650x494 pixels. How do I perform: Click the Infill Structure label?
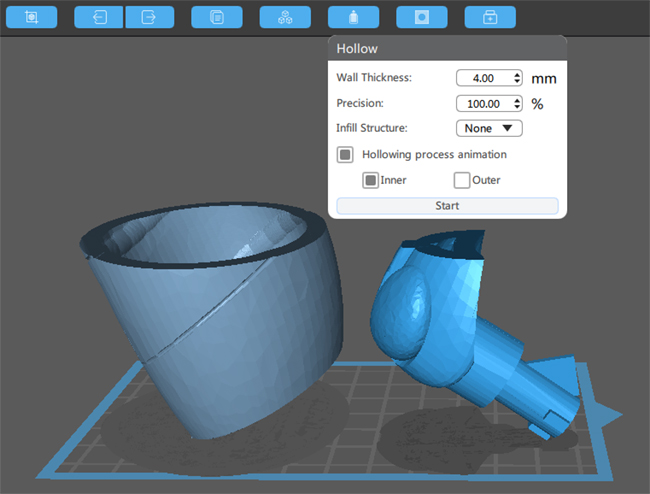click(x=371, y=128)
